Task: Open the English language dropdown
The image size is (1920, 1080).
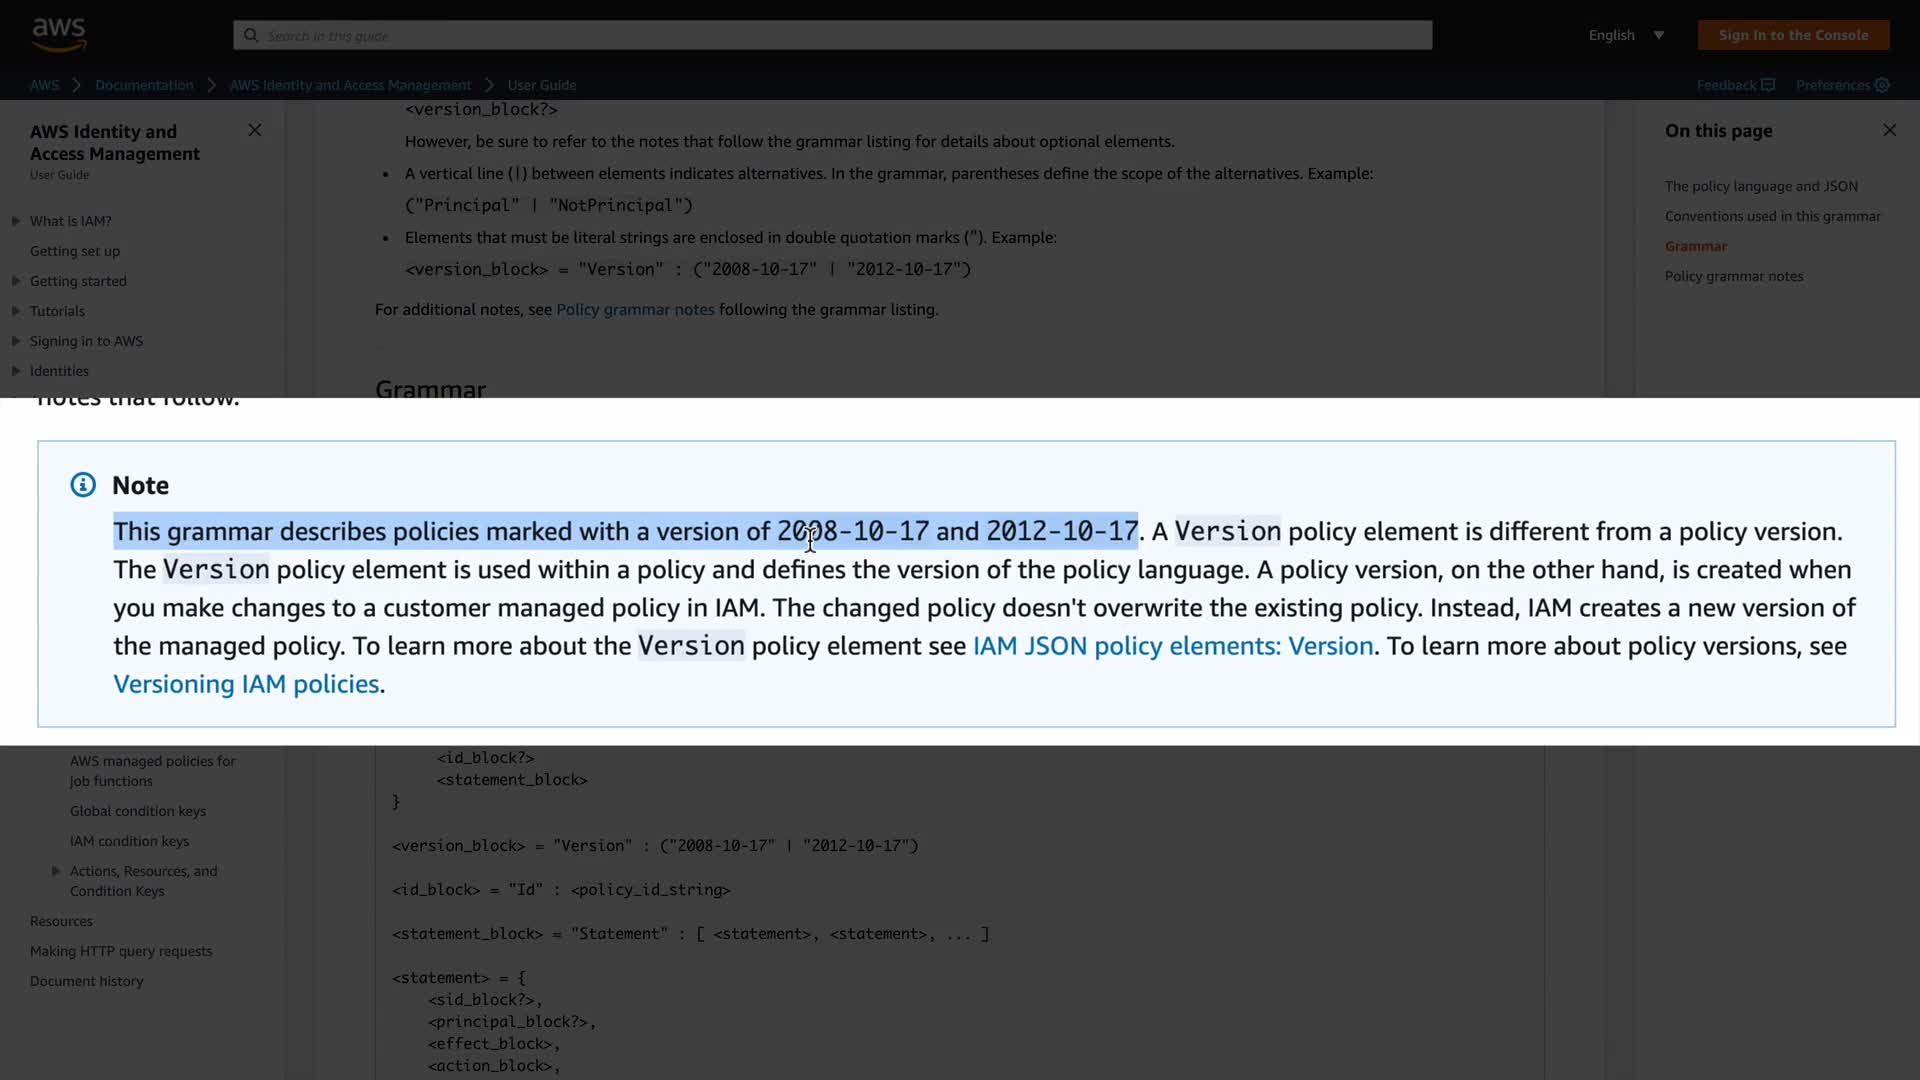Action: pyautogui.click(x=1626, y=35)
